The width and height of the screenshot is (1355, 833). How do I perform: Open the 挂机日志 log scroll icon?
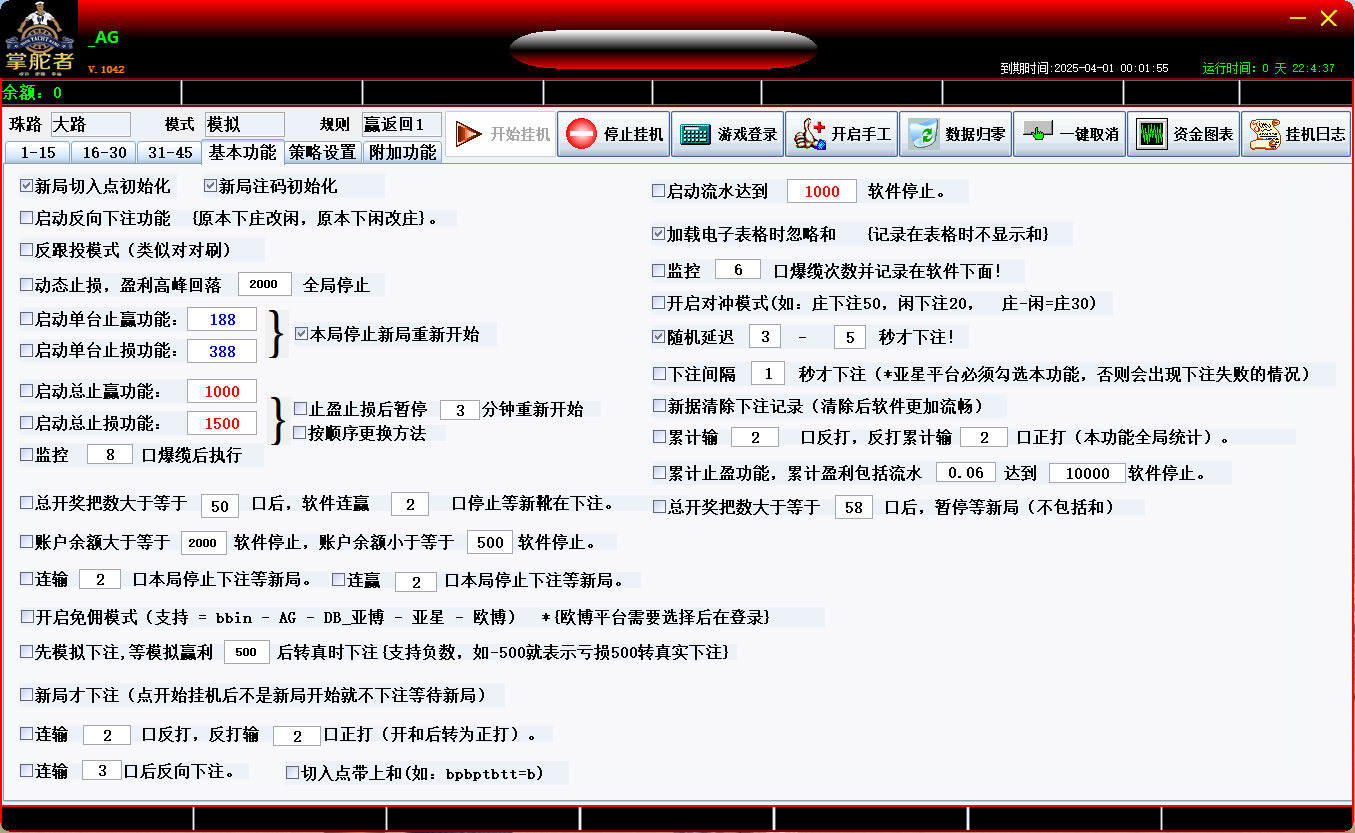[x=1265, y=134]
